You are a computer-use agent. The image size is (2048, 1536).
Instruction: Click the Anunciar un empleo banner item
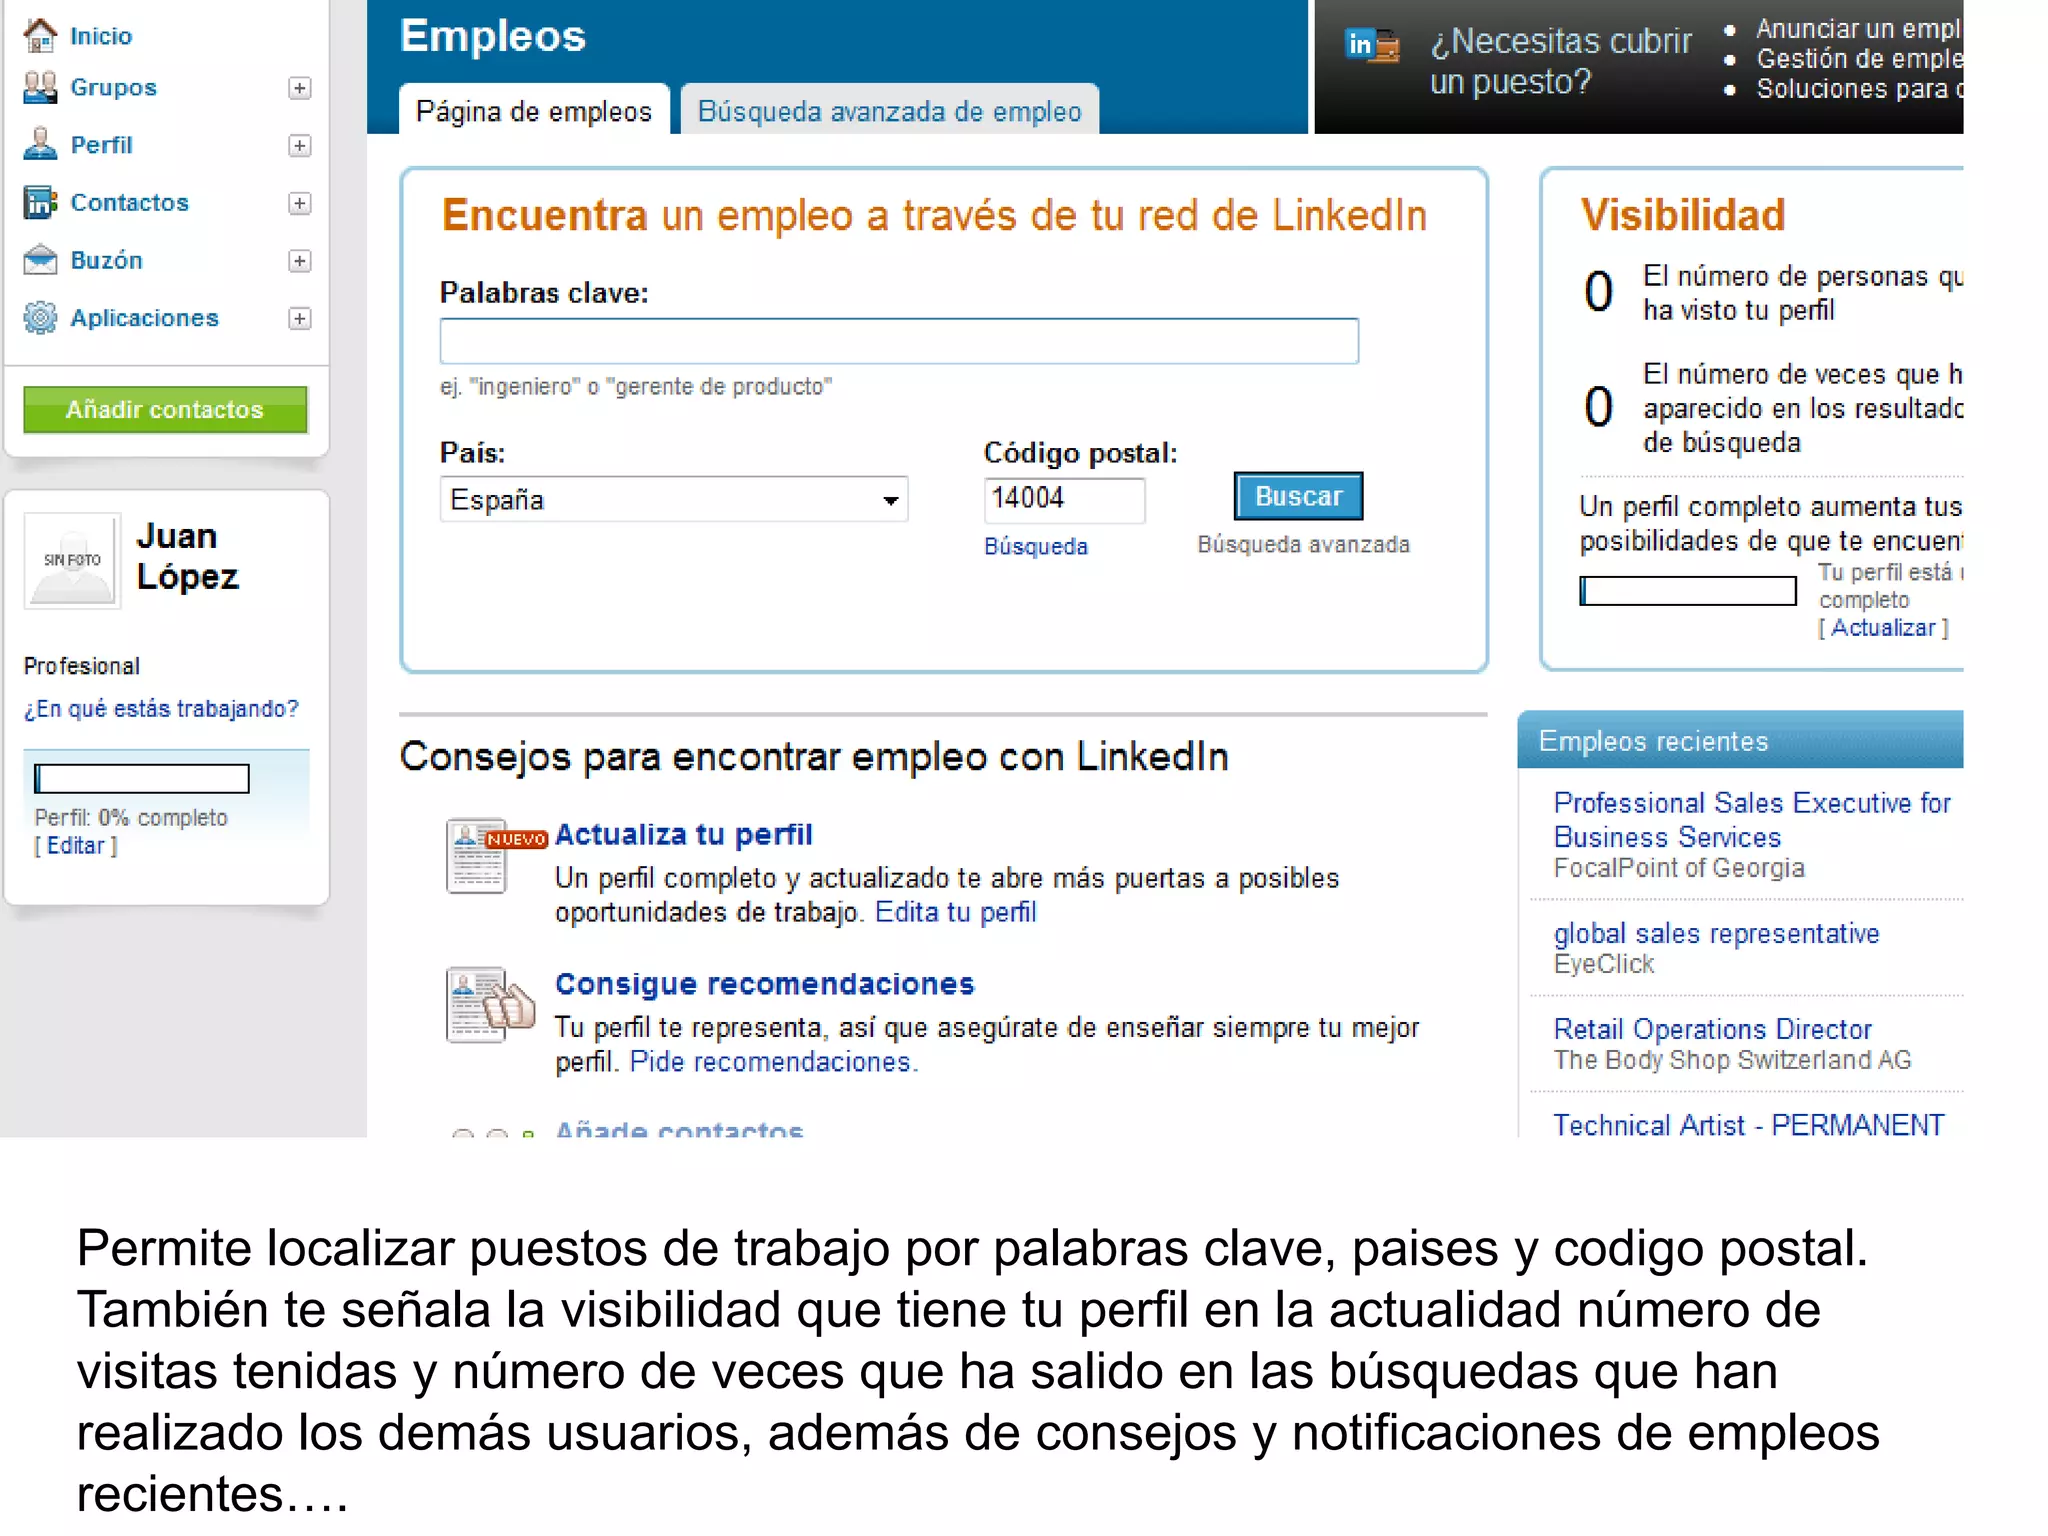(1858, 29)
